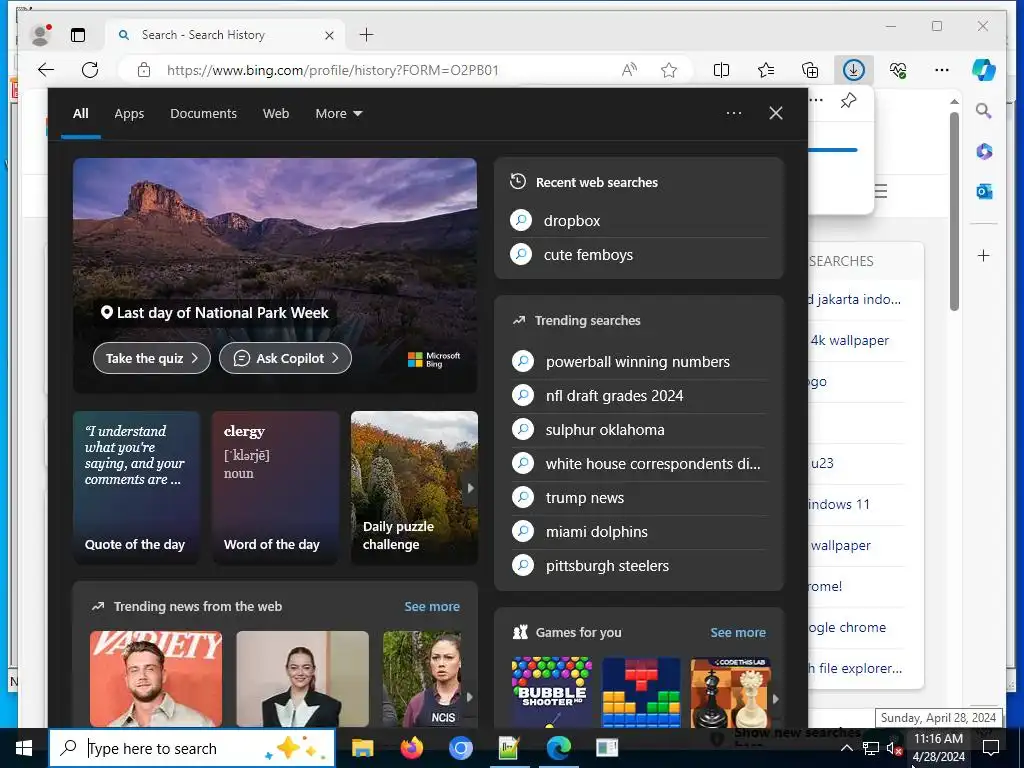Open search panel options ellipsis
The width and height of the screenshot is (1024, 768).
coord(734,113)
